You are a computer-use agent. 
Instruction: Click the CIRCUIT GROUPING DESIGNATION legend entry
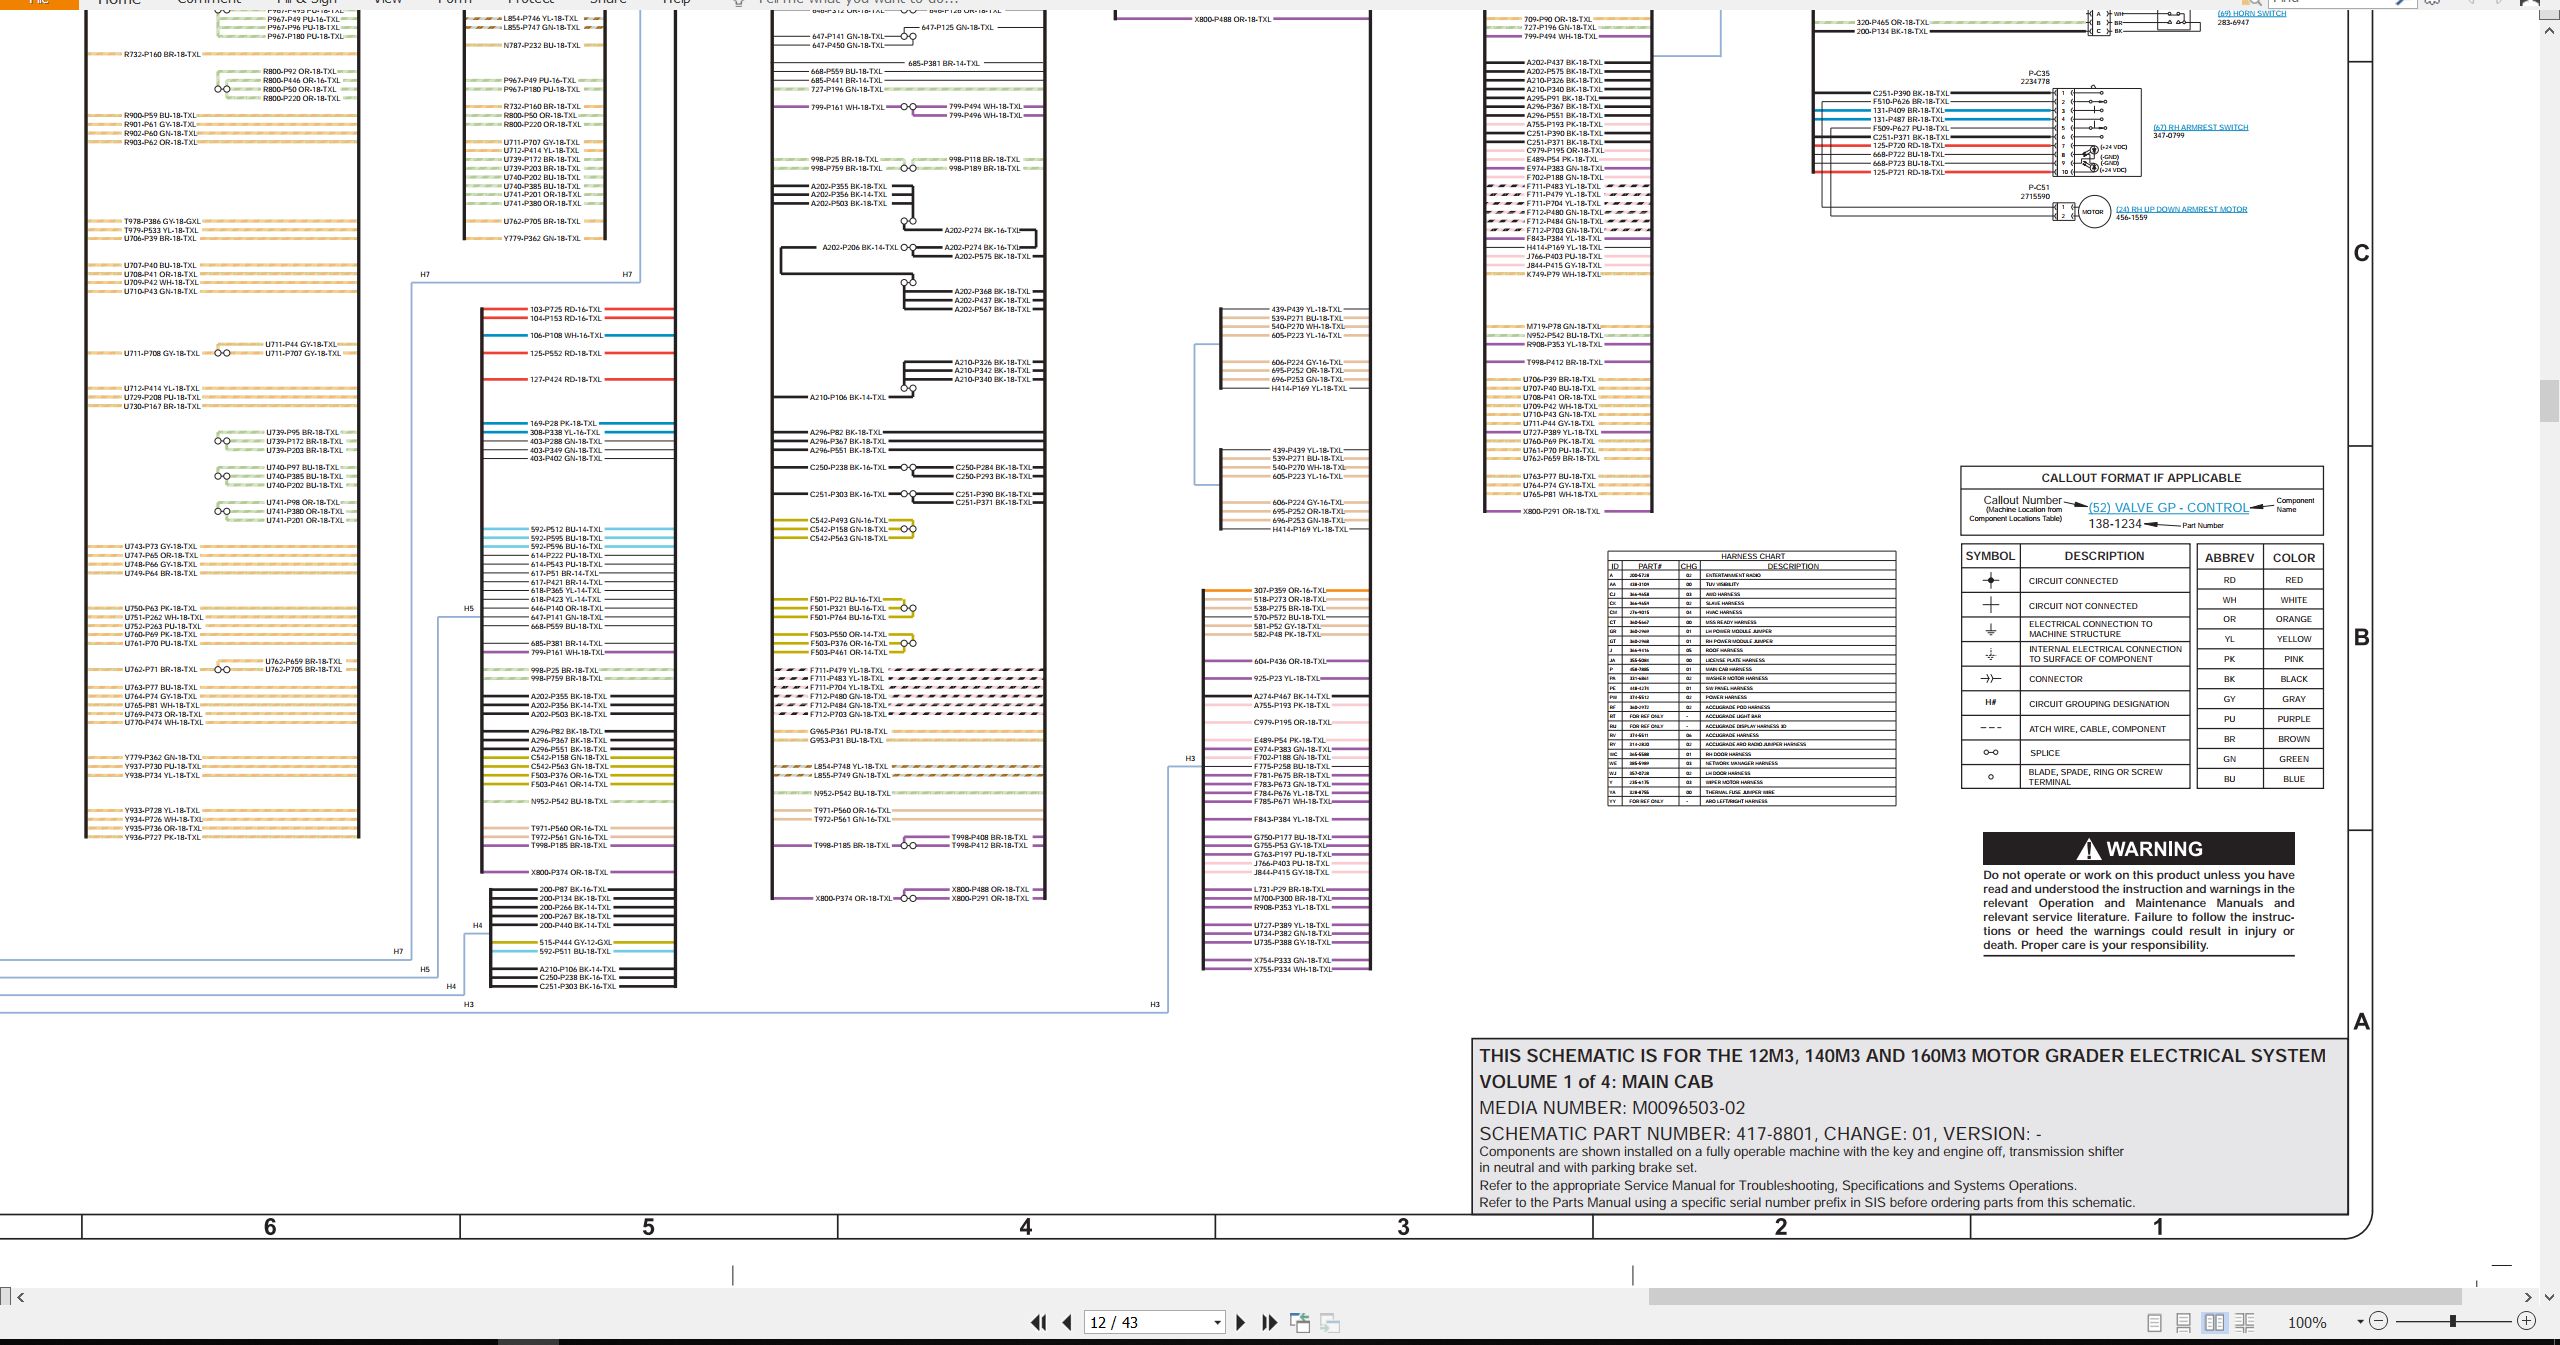pyautogui.click(x=2099, y=704)
